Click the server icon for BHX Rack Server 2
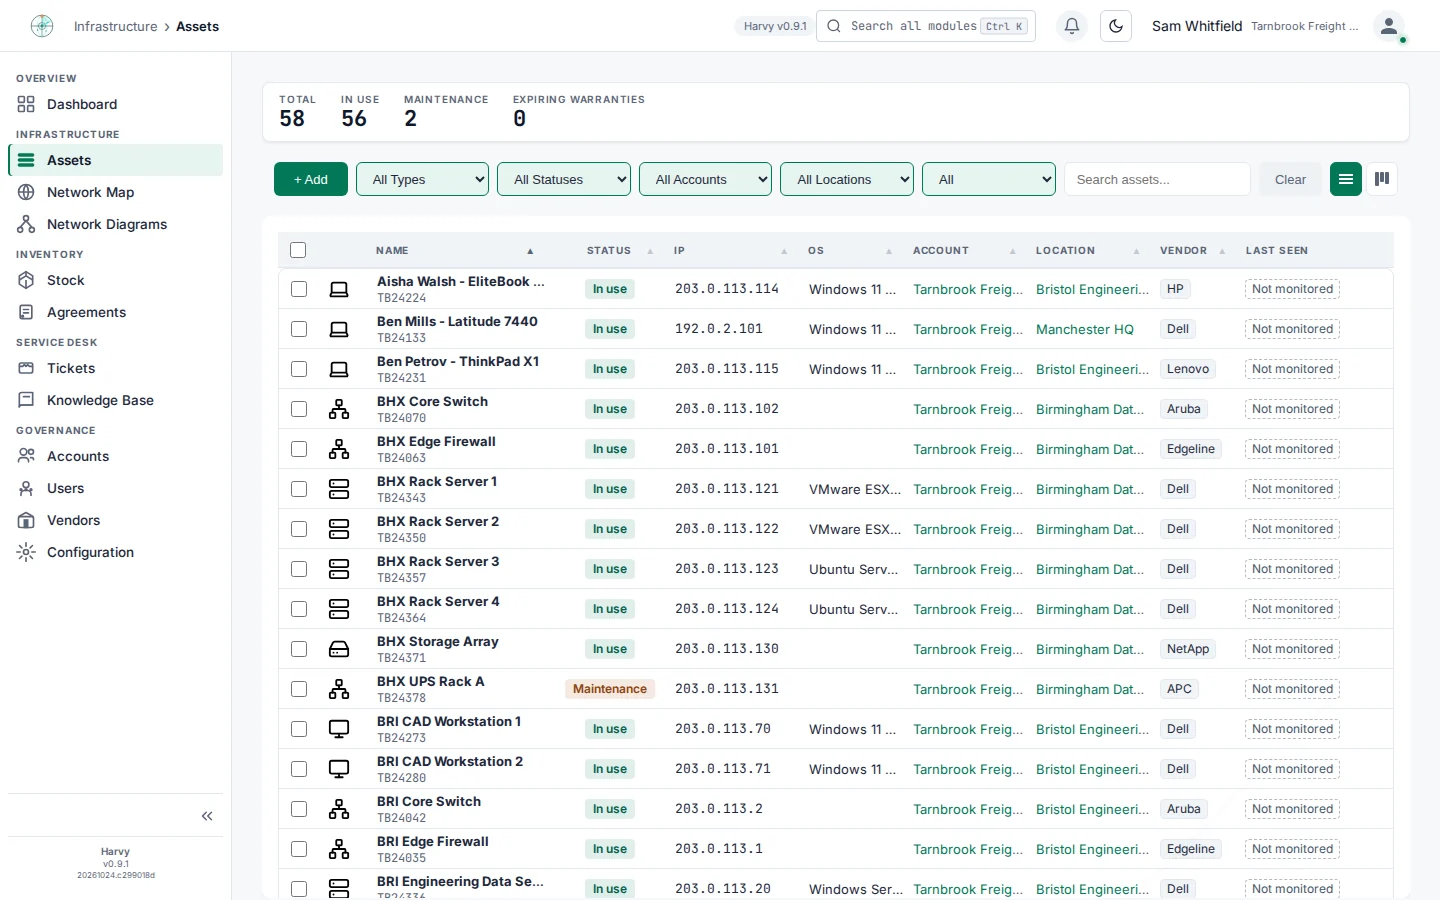The image size is (1440, 900). tap(339, 529)
